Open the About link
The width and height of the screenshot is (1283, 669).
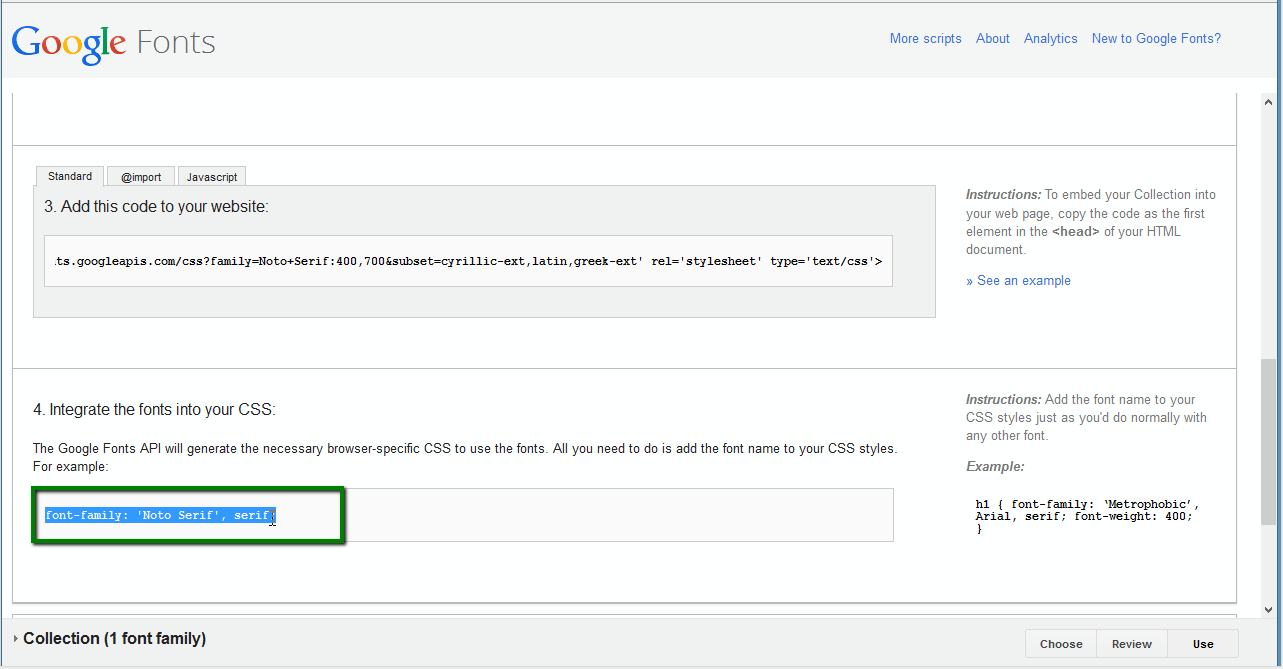[992, 39]
